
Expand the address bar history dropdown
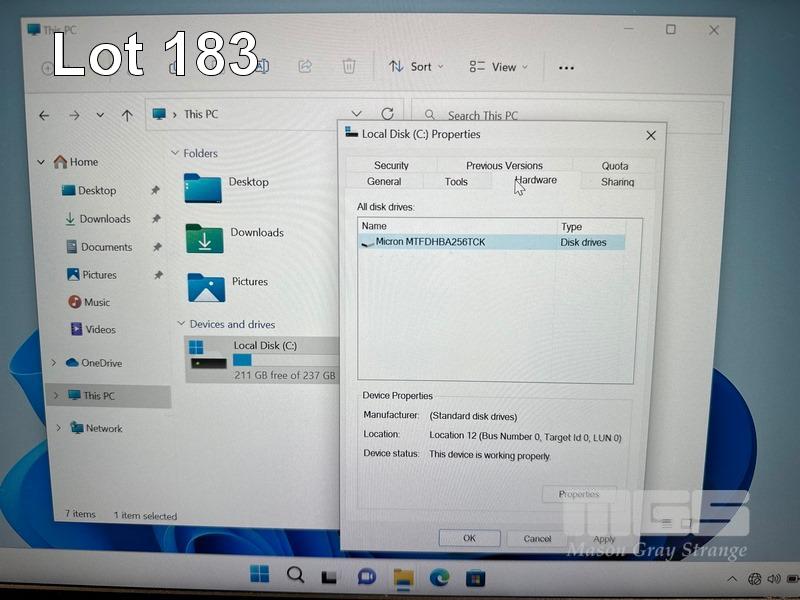click(x=357, y=114)
